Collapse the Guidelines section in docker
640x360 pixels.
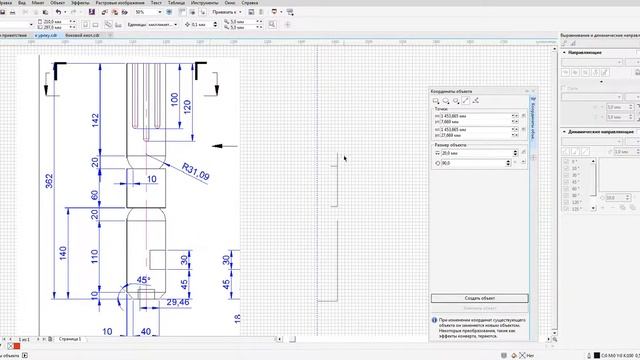[564, 53]
